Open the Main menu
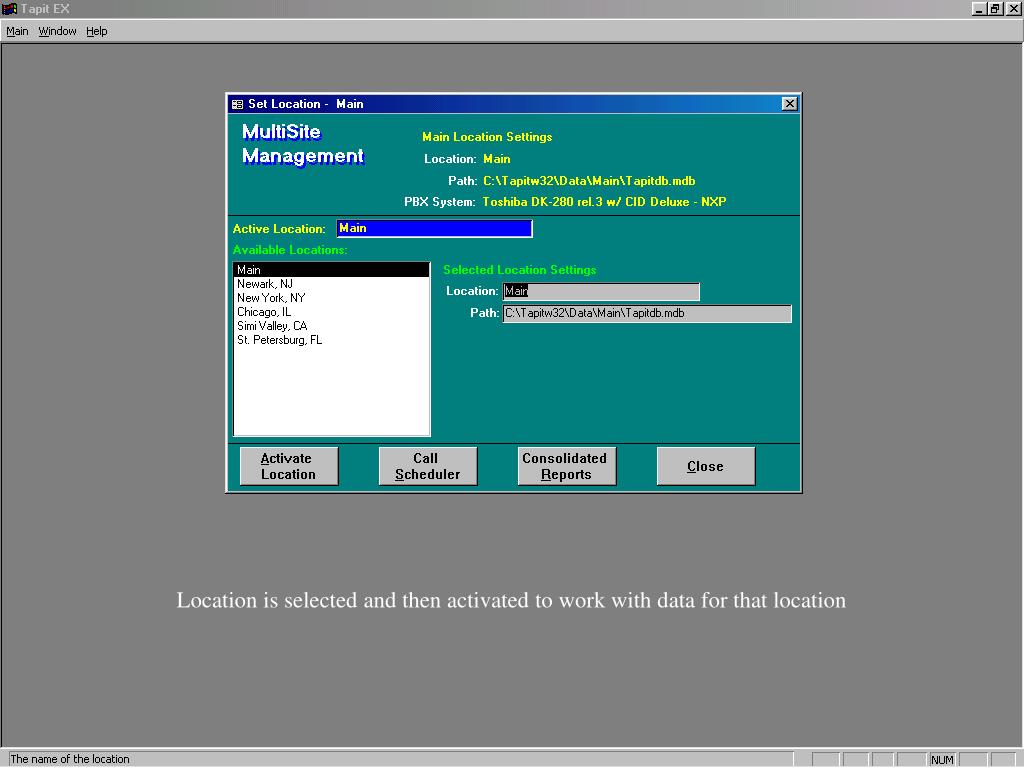This screenshot has height=768, width=1024. point(17,31)
